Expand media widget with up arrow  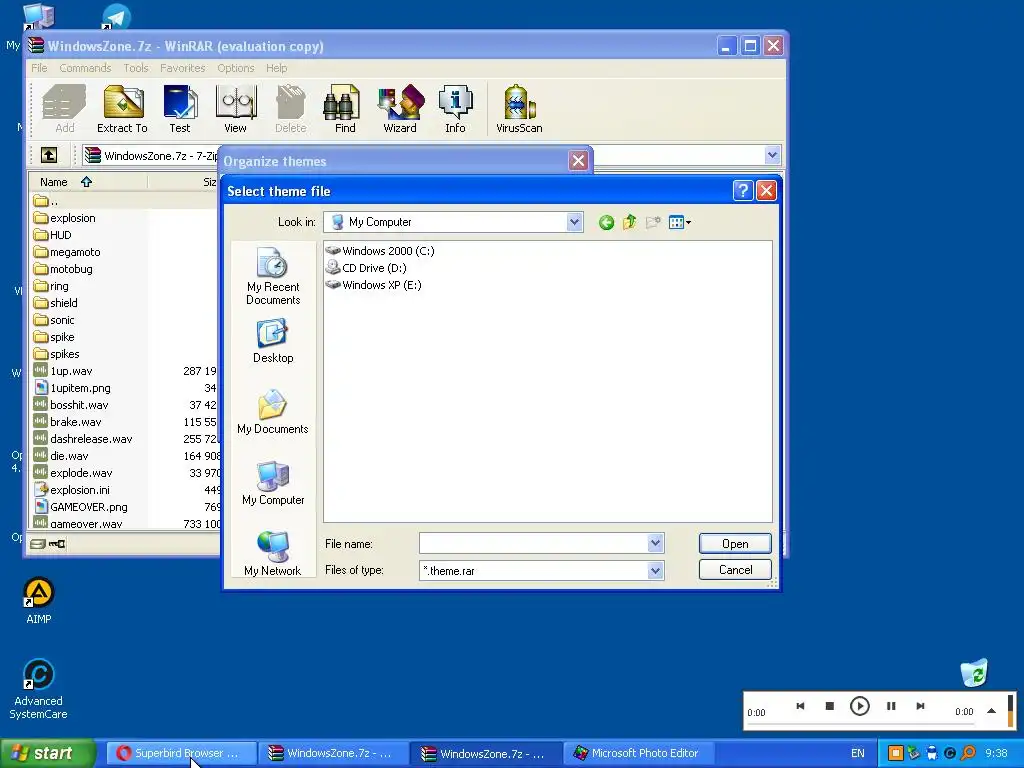tap(991, 711)
